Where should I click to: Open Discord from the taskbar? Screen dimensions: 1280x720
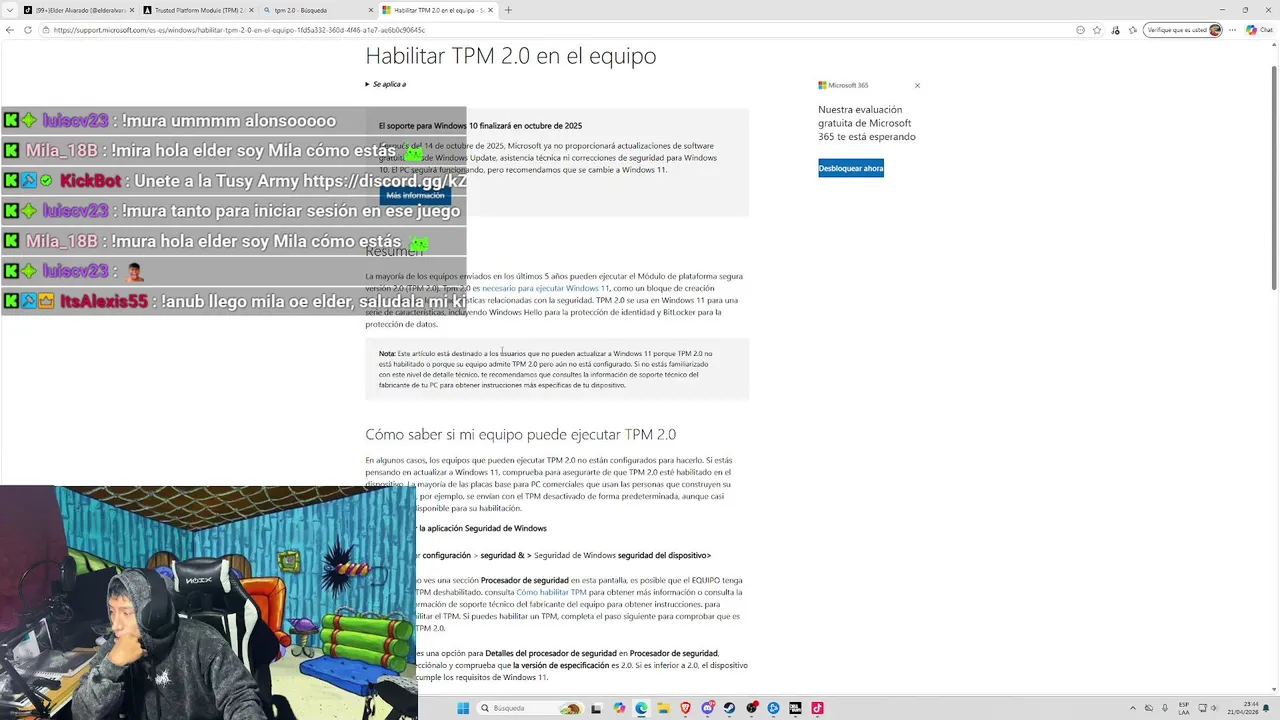(708, 708)
